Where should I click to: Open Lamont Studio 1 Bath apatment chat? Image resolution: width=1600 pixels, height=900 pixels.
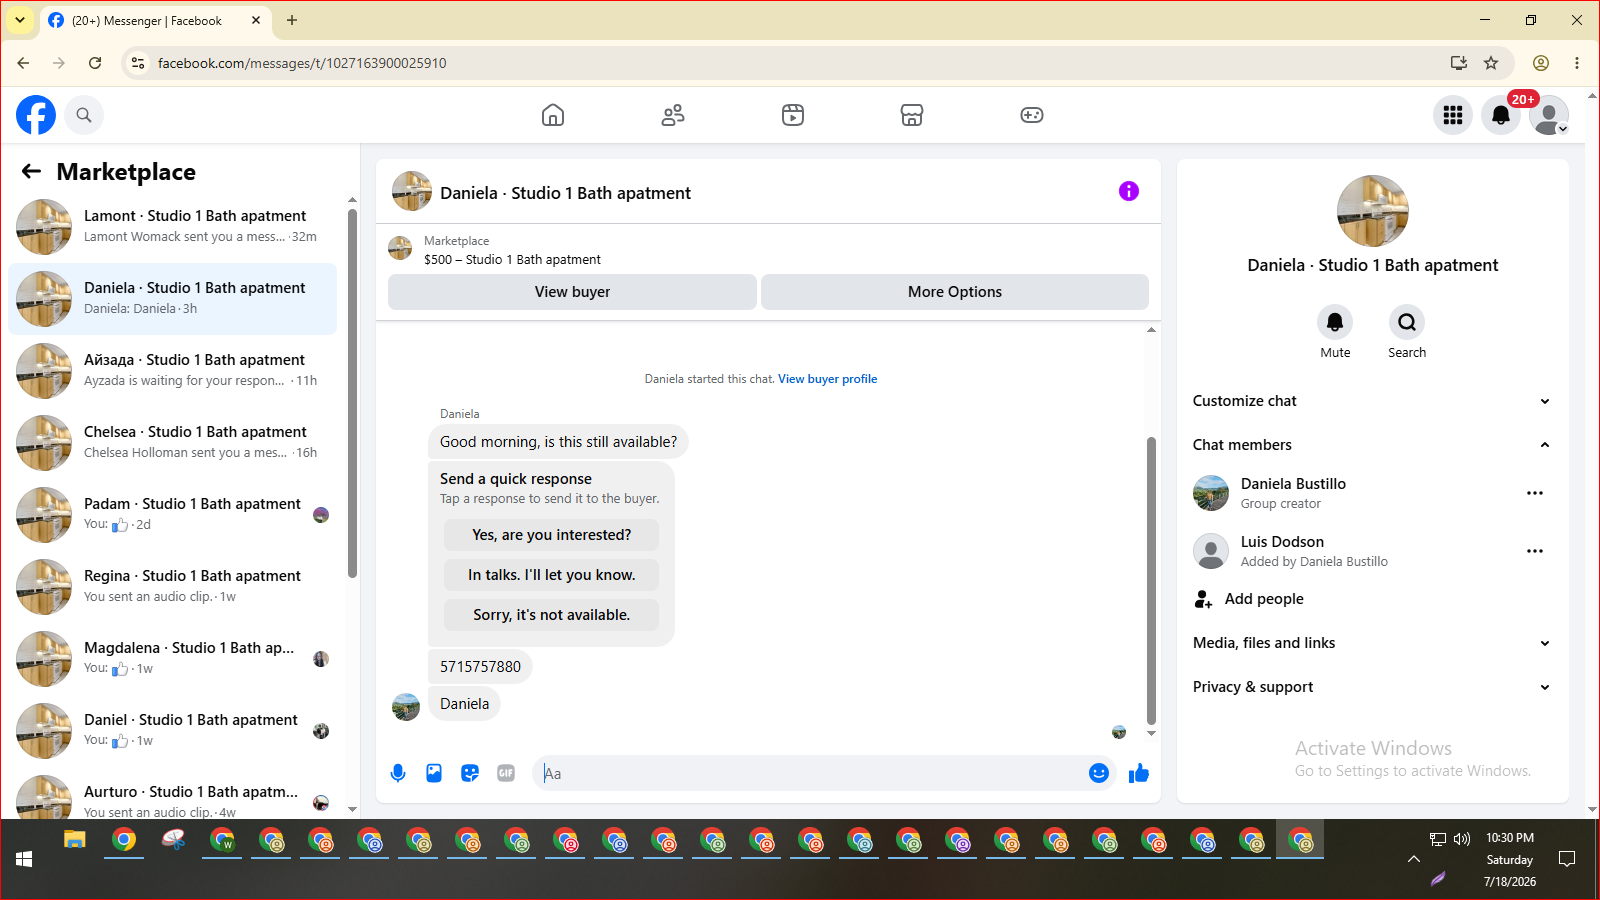pyautogui.click(x=173, y=227)
